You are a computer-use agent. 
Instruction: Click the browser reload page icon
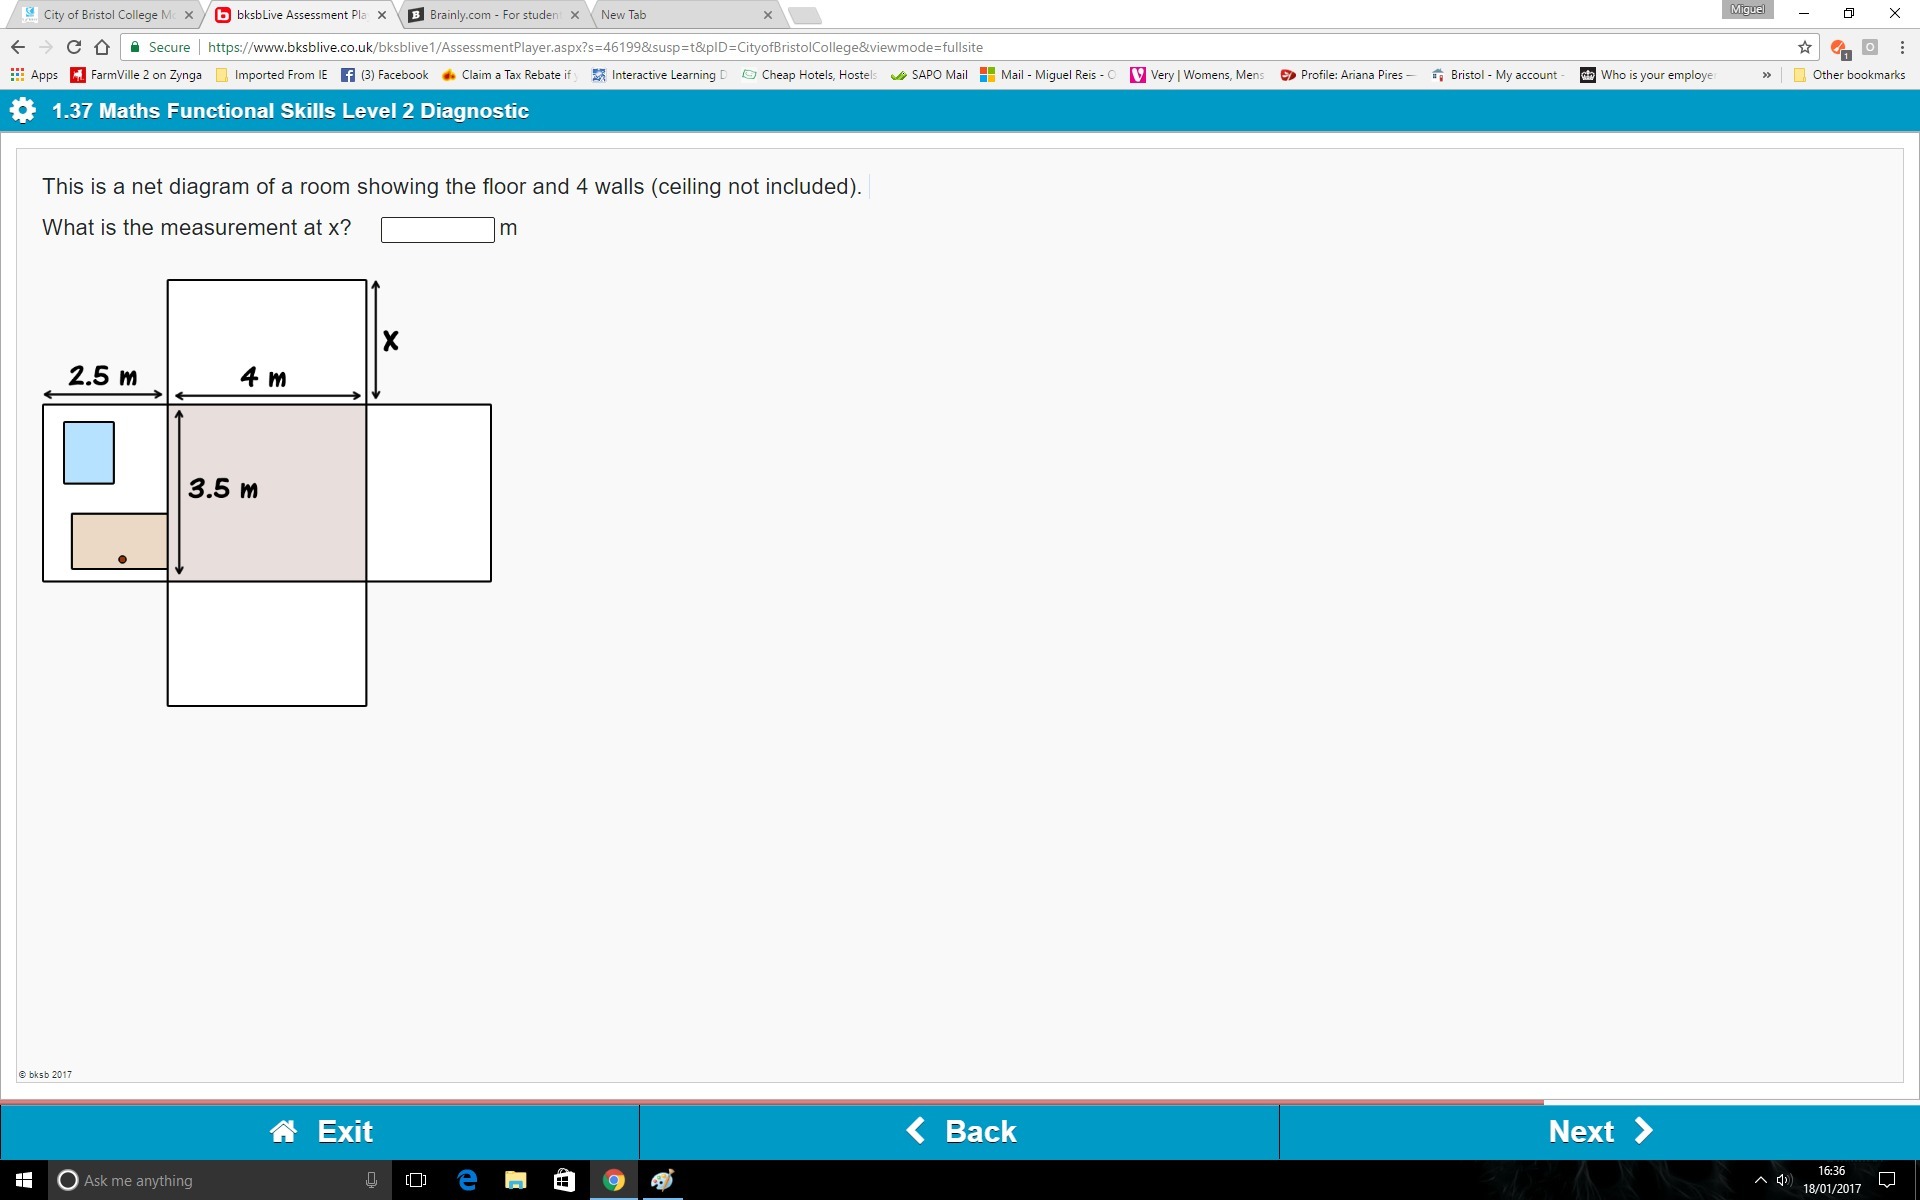(73, 47)
